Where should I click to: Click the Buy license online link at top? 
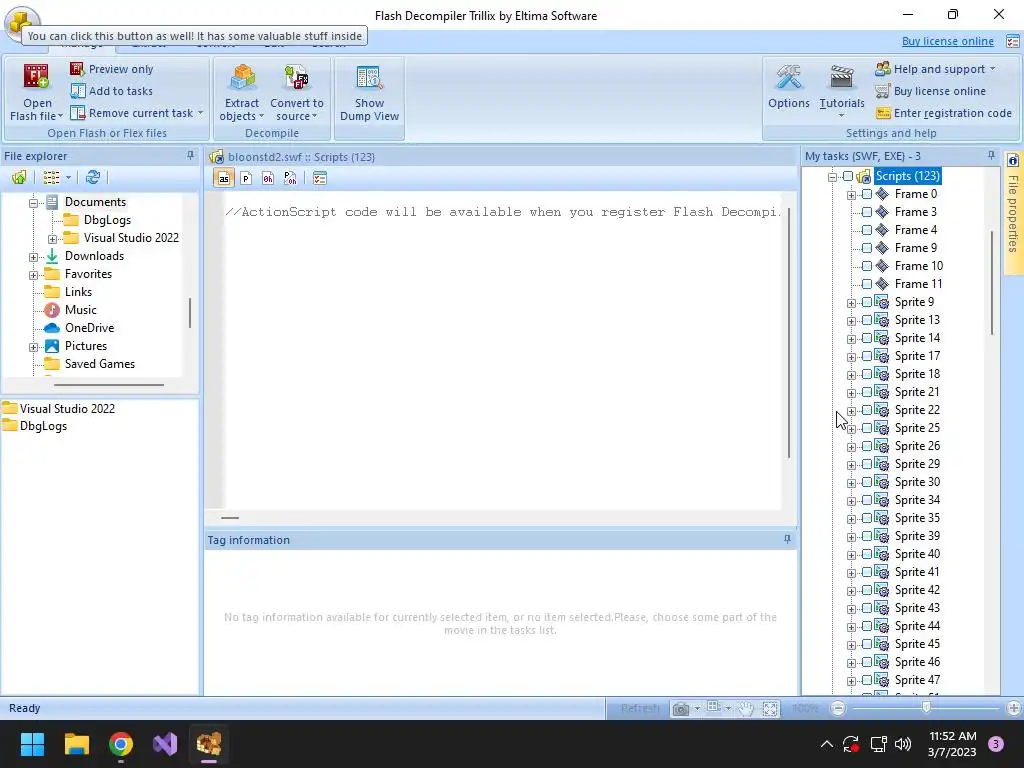[x=948, y=41]
